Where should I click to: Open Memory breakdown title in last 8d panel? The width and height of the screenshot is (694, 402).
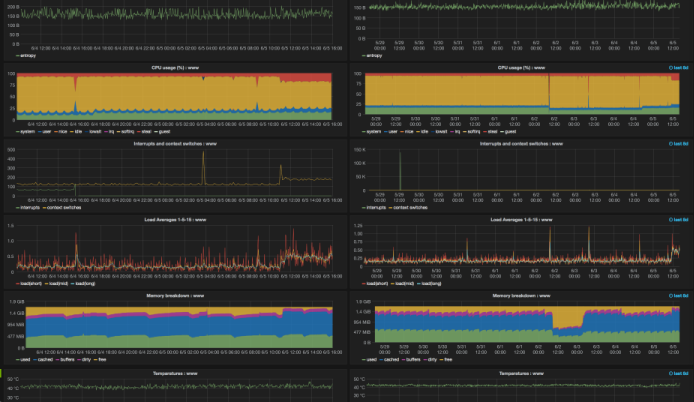[x=521, y=296]
